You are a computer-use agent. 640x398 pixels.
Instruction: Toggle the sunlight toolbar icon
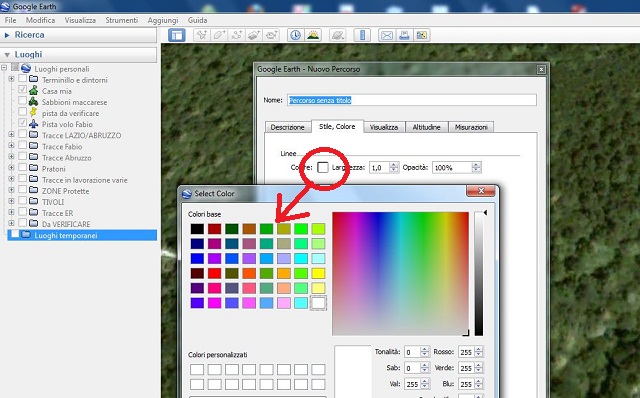[313, 35]
